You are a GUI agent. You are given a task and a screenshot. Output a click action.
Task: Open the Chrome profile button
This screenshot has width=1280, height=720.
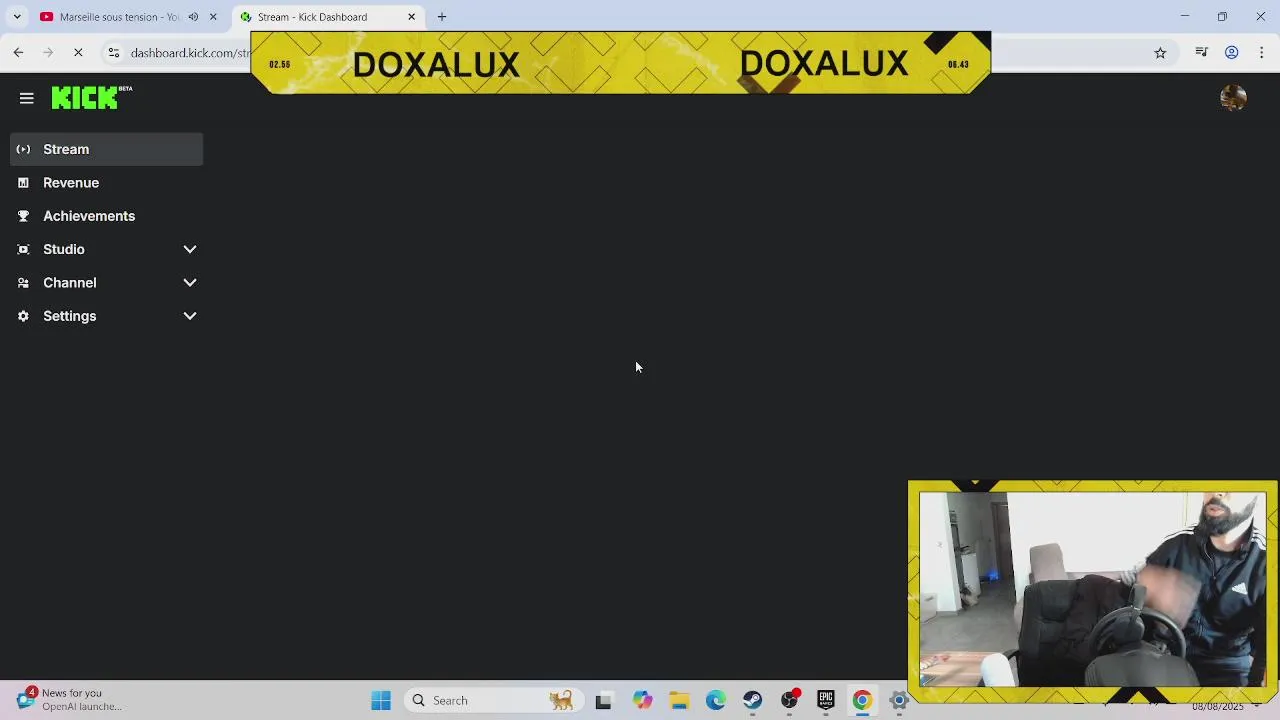[x=1232, y=53]
